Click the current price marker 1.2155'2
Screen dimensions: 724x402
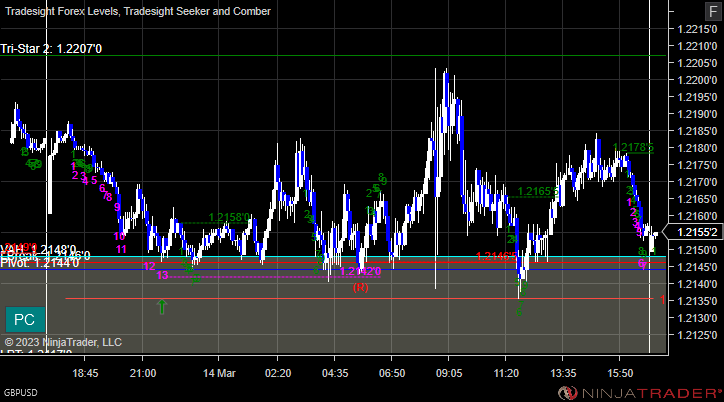[x=694, y=232]
